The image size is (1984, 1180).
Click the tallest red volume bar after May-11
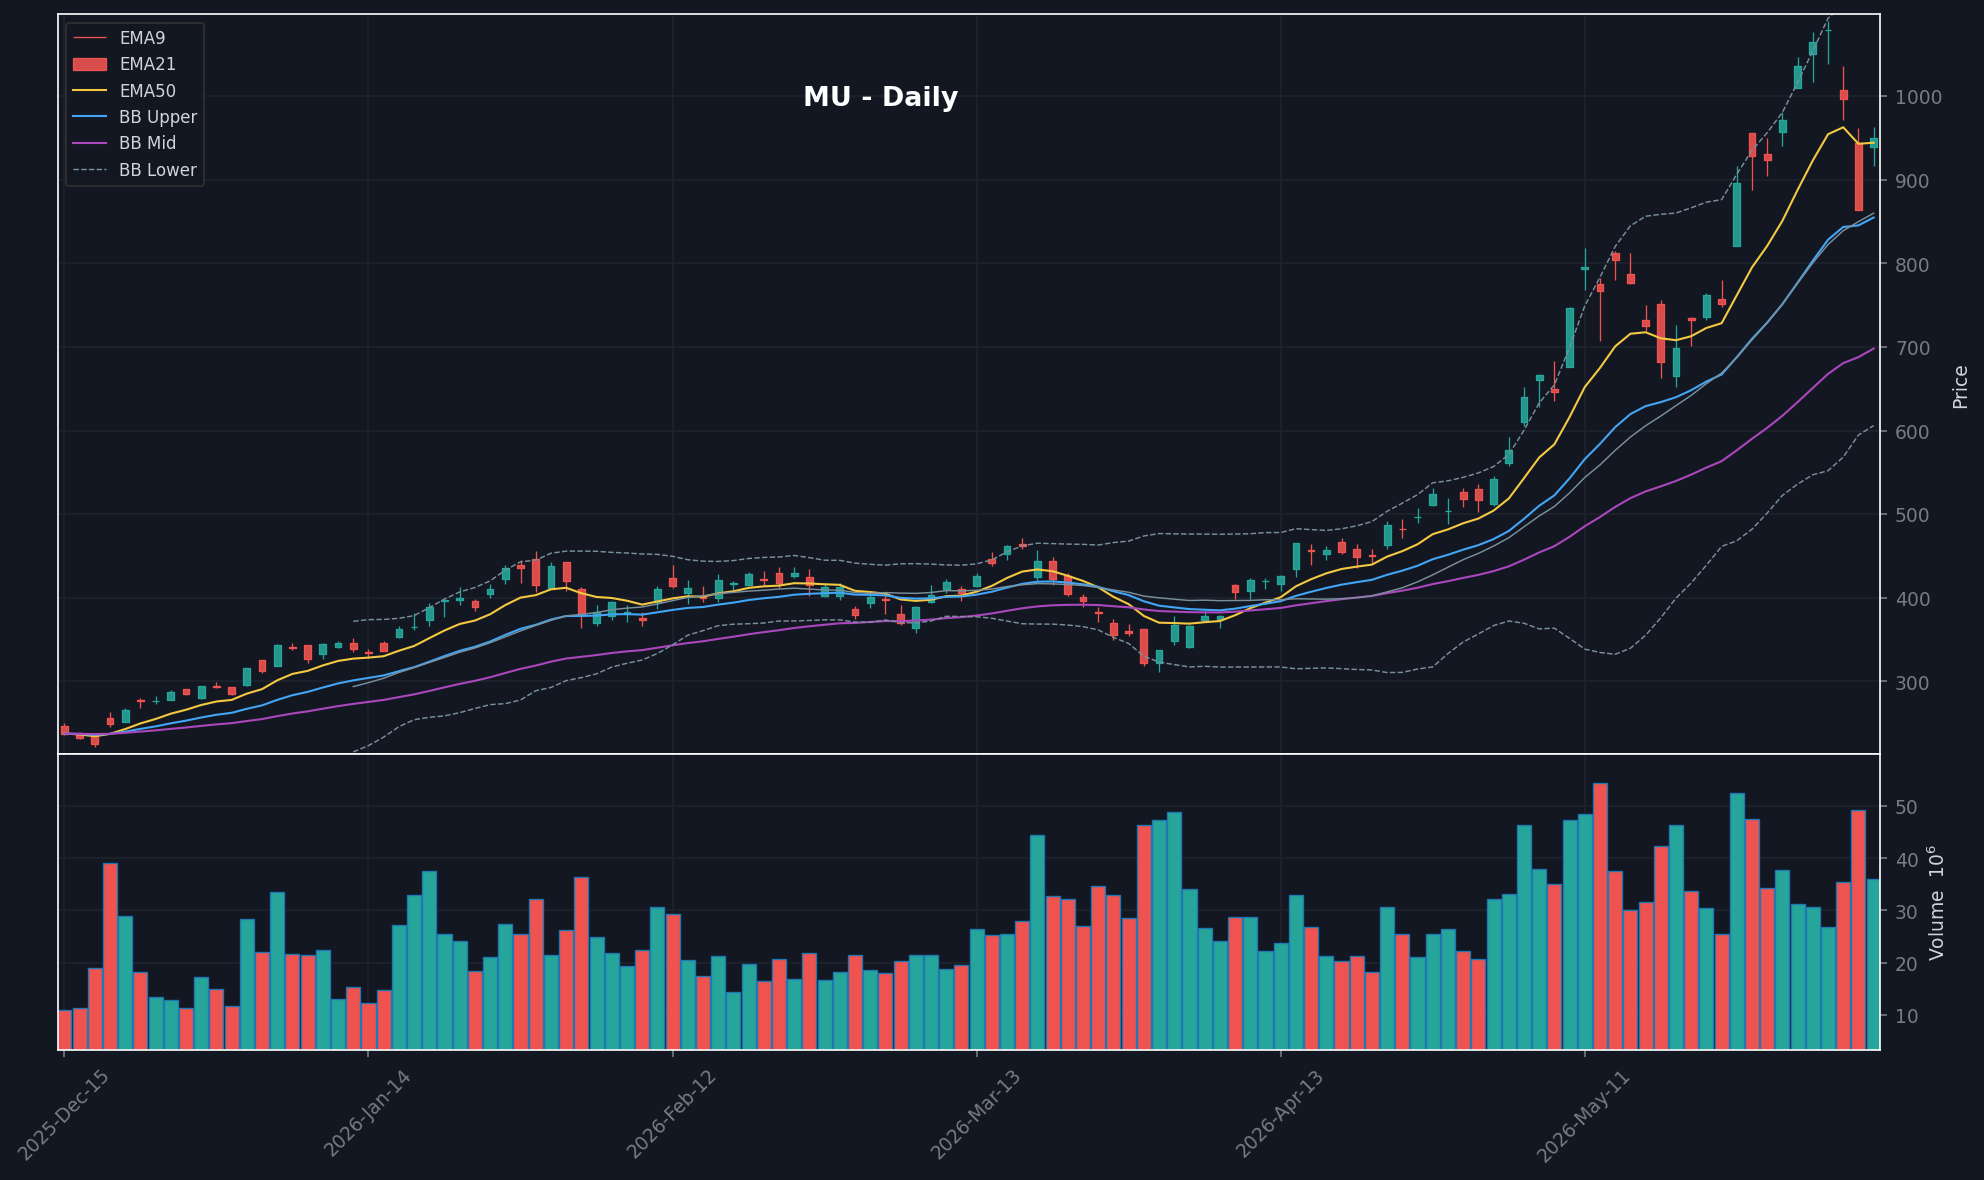pyautogui.click(x=1600, y=916)
